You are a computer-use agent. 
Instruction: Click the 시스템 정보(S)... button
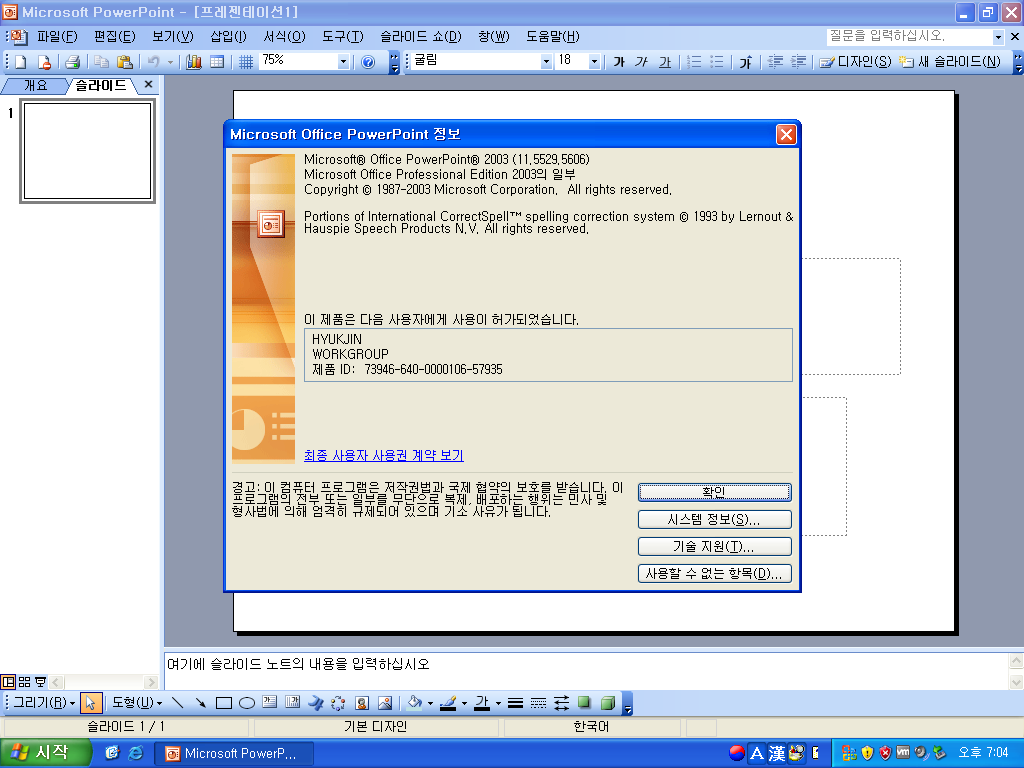[714, 519]
